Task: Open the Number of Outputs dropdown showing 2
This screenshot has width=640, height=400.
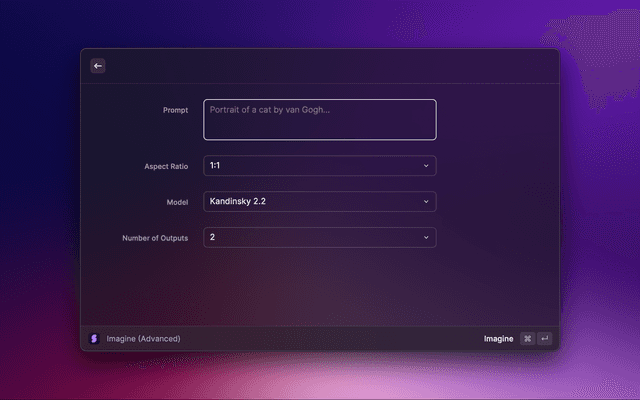Action: [319, 237]
